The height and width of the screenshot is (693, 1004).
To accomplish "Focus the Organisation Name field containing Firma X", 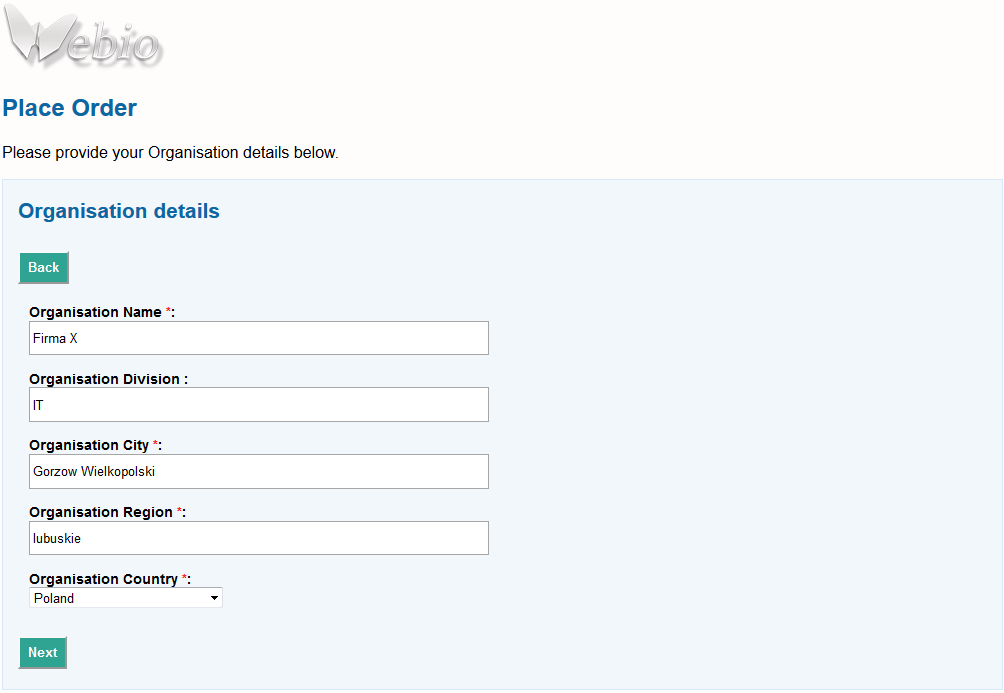I will point(259,338).
